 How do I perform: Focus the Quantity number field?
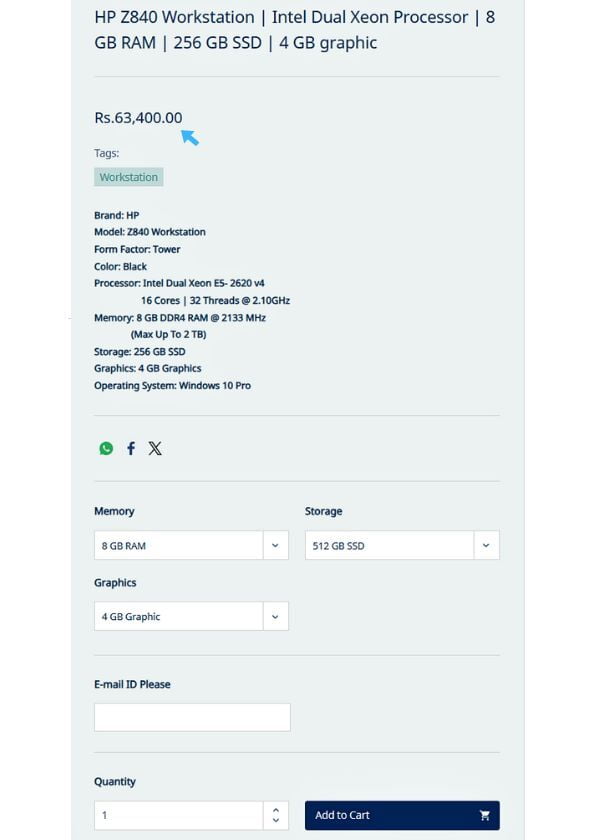(180, 815)
